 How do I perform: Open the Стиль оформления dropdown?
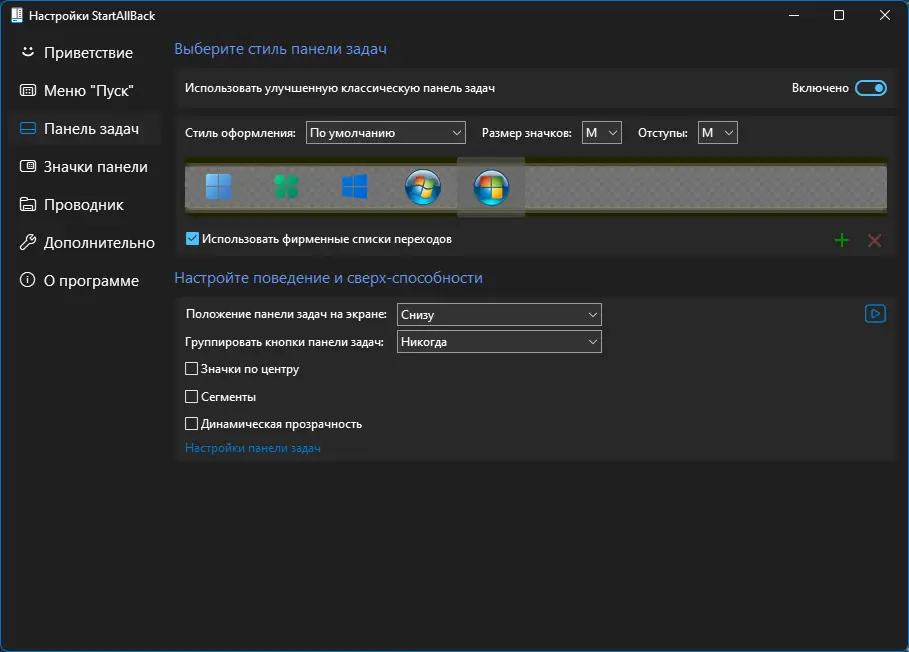[386, 133]
